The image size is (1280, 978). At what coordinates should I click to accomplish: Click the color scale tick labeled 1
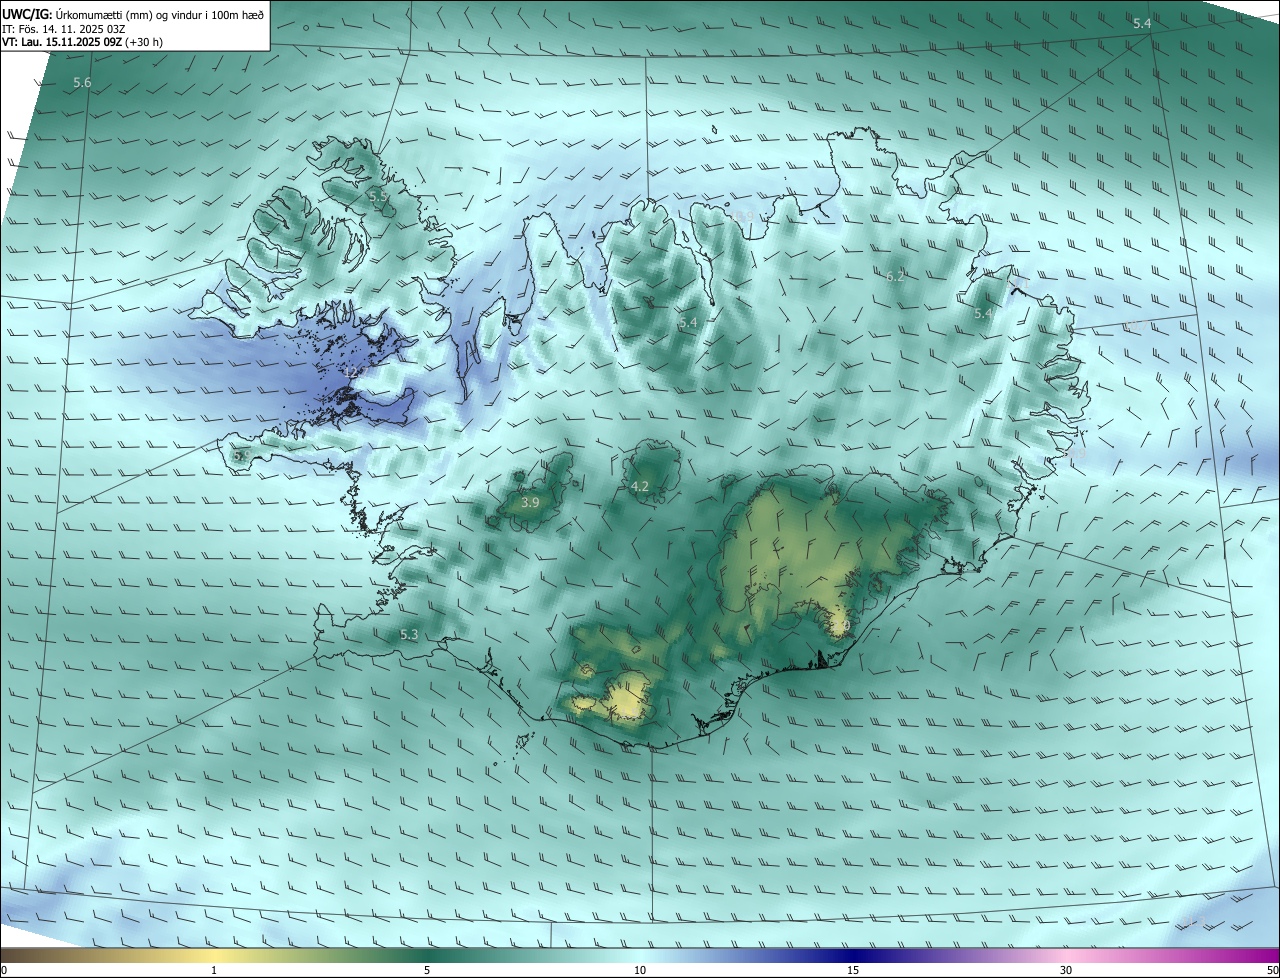214,970
